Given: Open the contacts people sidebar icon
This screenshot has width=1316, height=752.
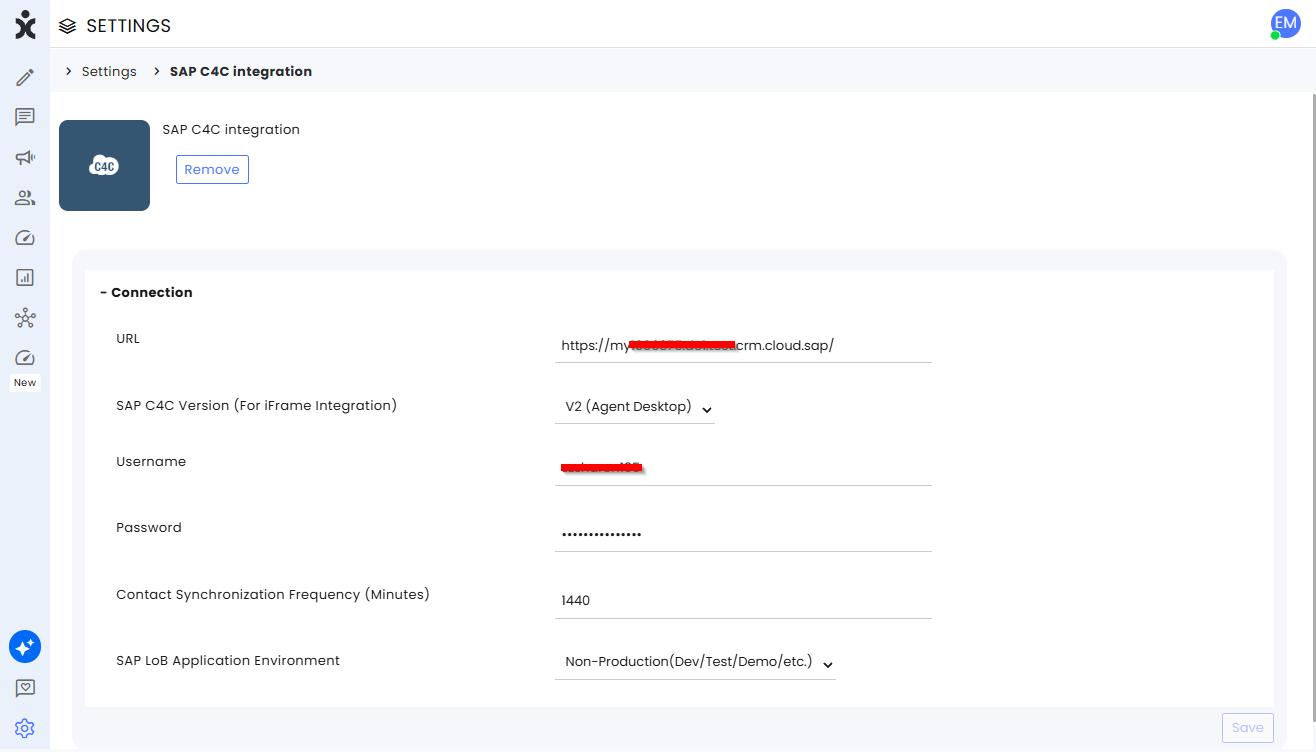Looking at the screenshot, I should [x=25, y=197].
